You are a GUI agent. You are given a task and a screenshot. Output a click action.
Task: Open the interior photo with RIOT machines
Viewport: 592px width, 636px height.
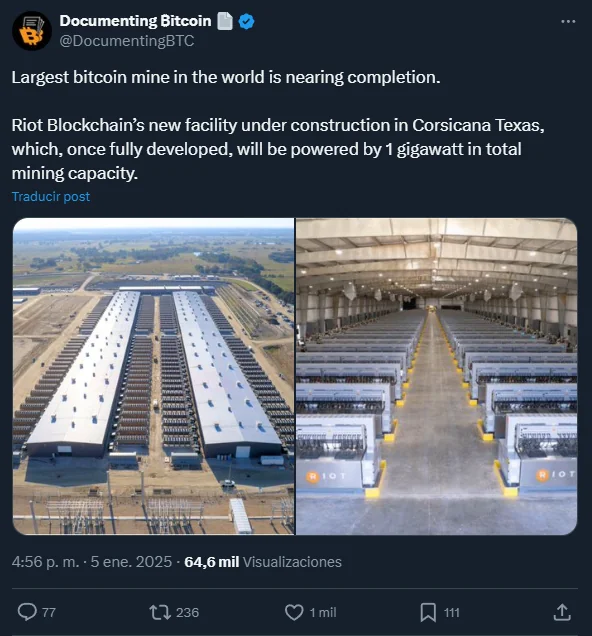(436, 376)
